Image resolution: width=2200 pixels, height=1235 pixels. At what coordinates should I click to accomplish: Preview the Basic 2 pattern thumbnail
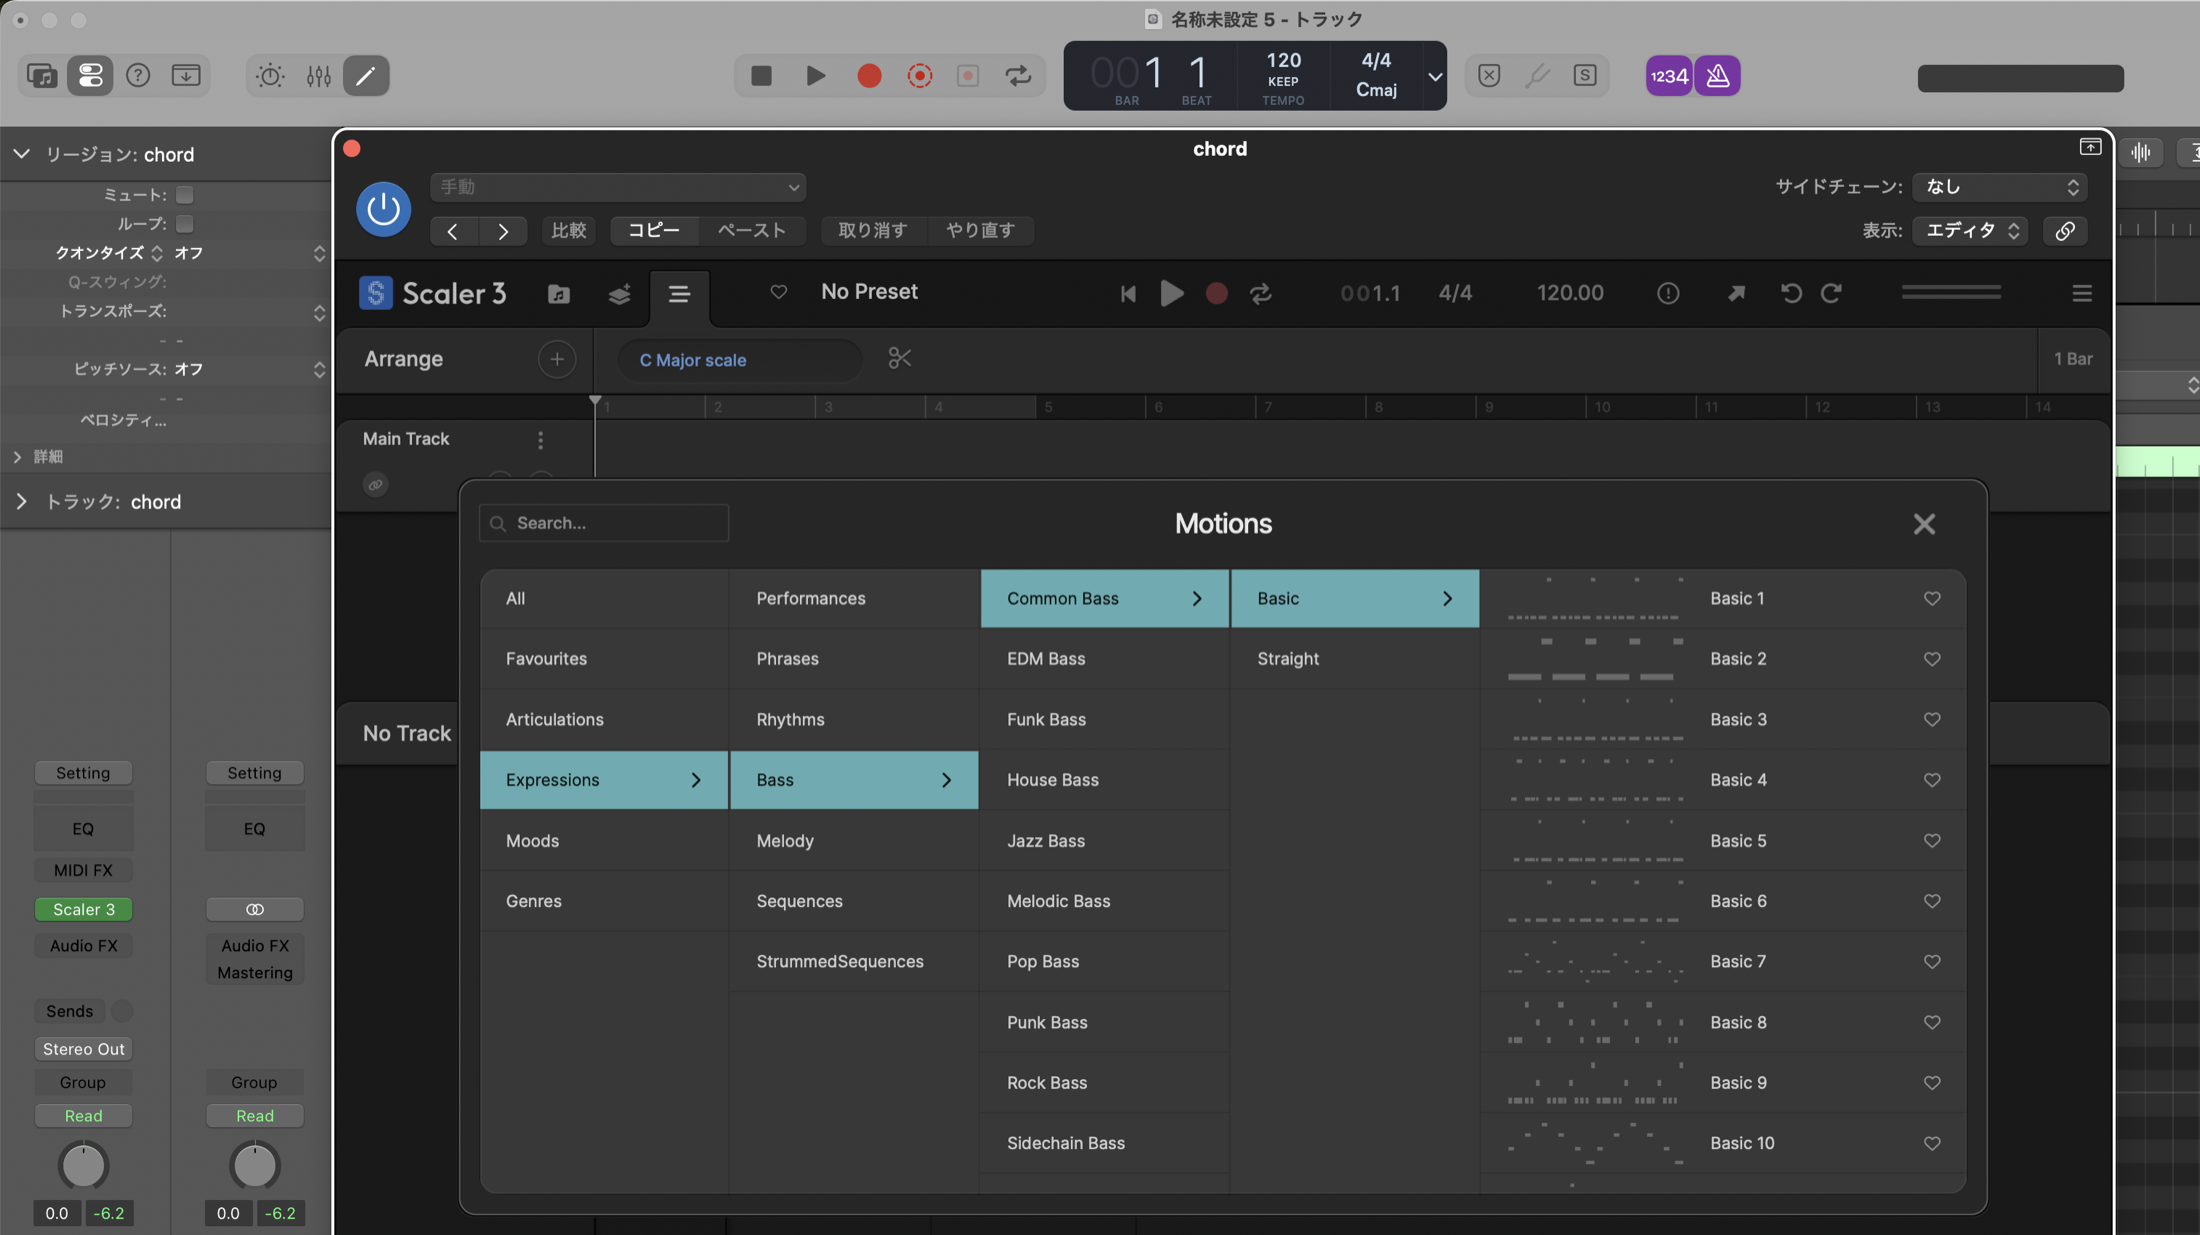coord(1594,659)
